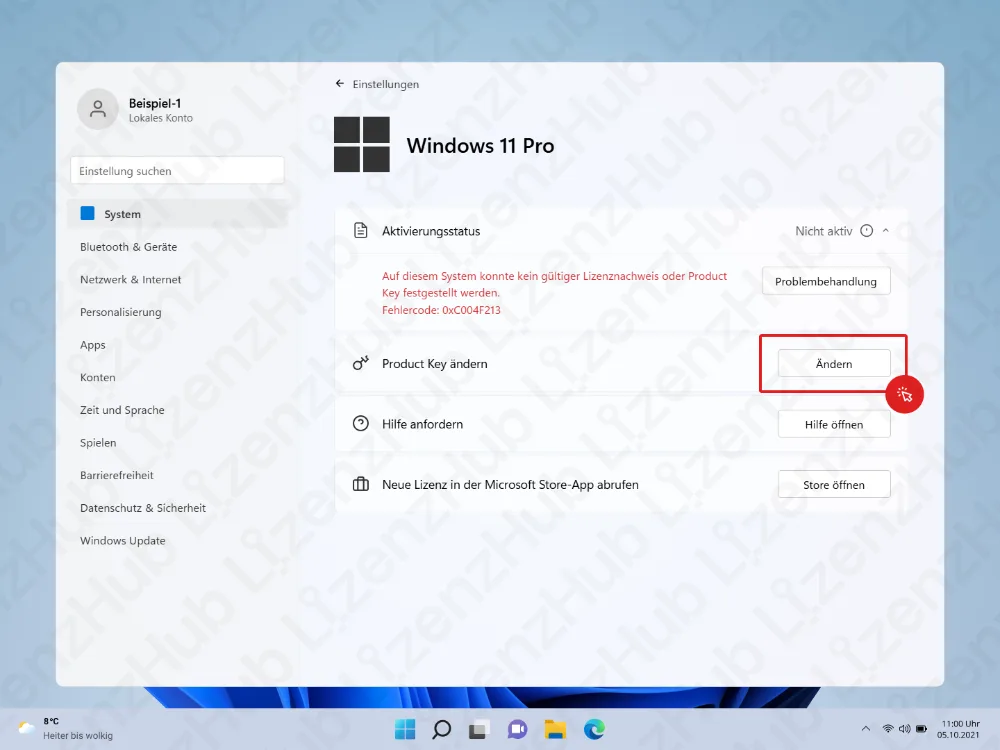The image size is (1000, 750).
Task: Click the Einstellungen breadcrumb label
Action: (x=385, y=84)
